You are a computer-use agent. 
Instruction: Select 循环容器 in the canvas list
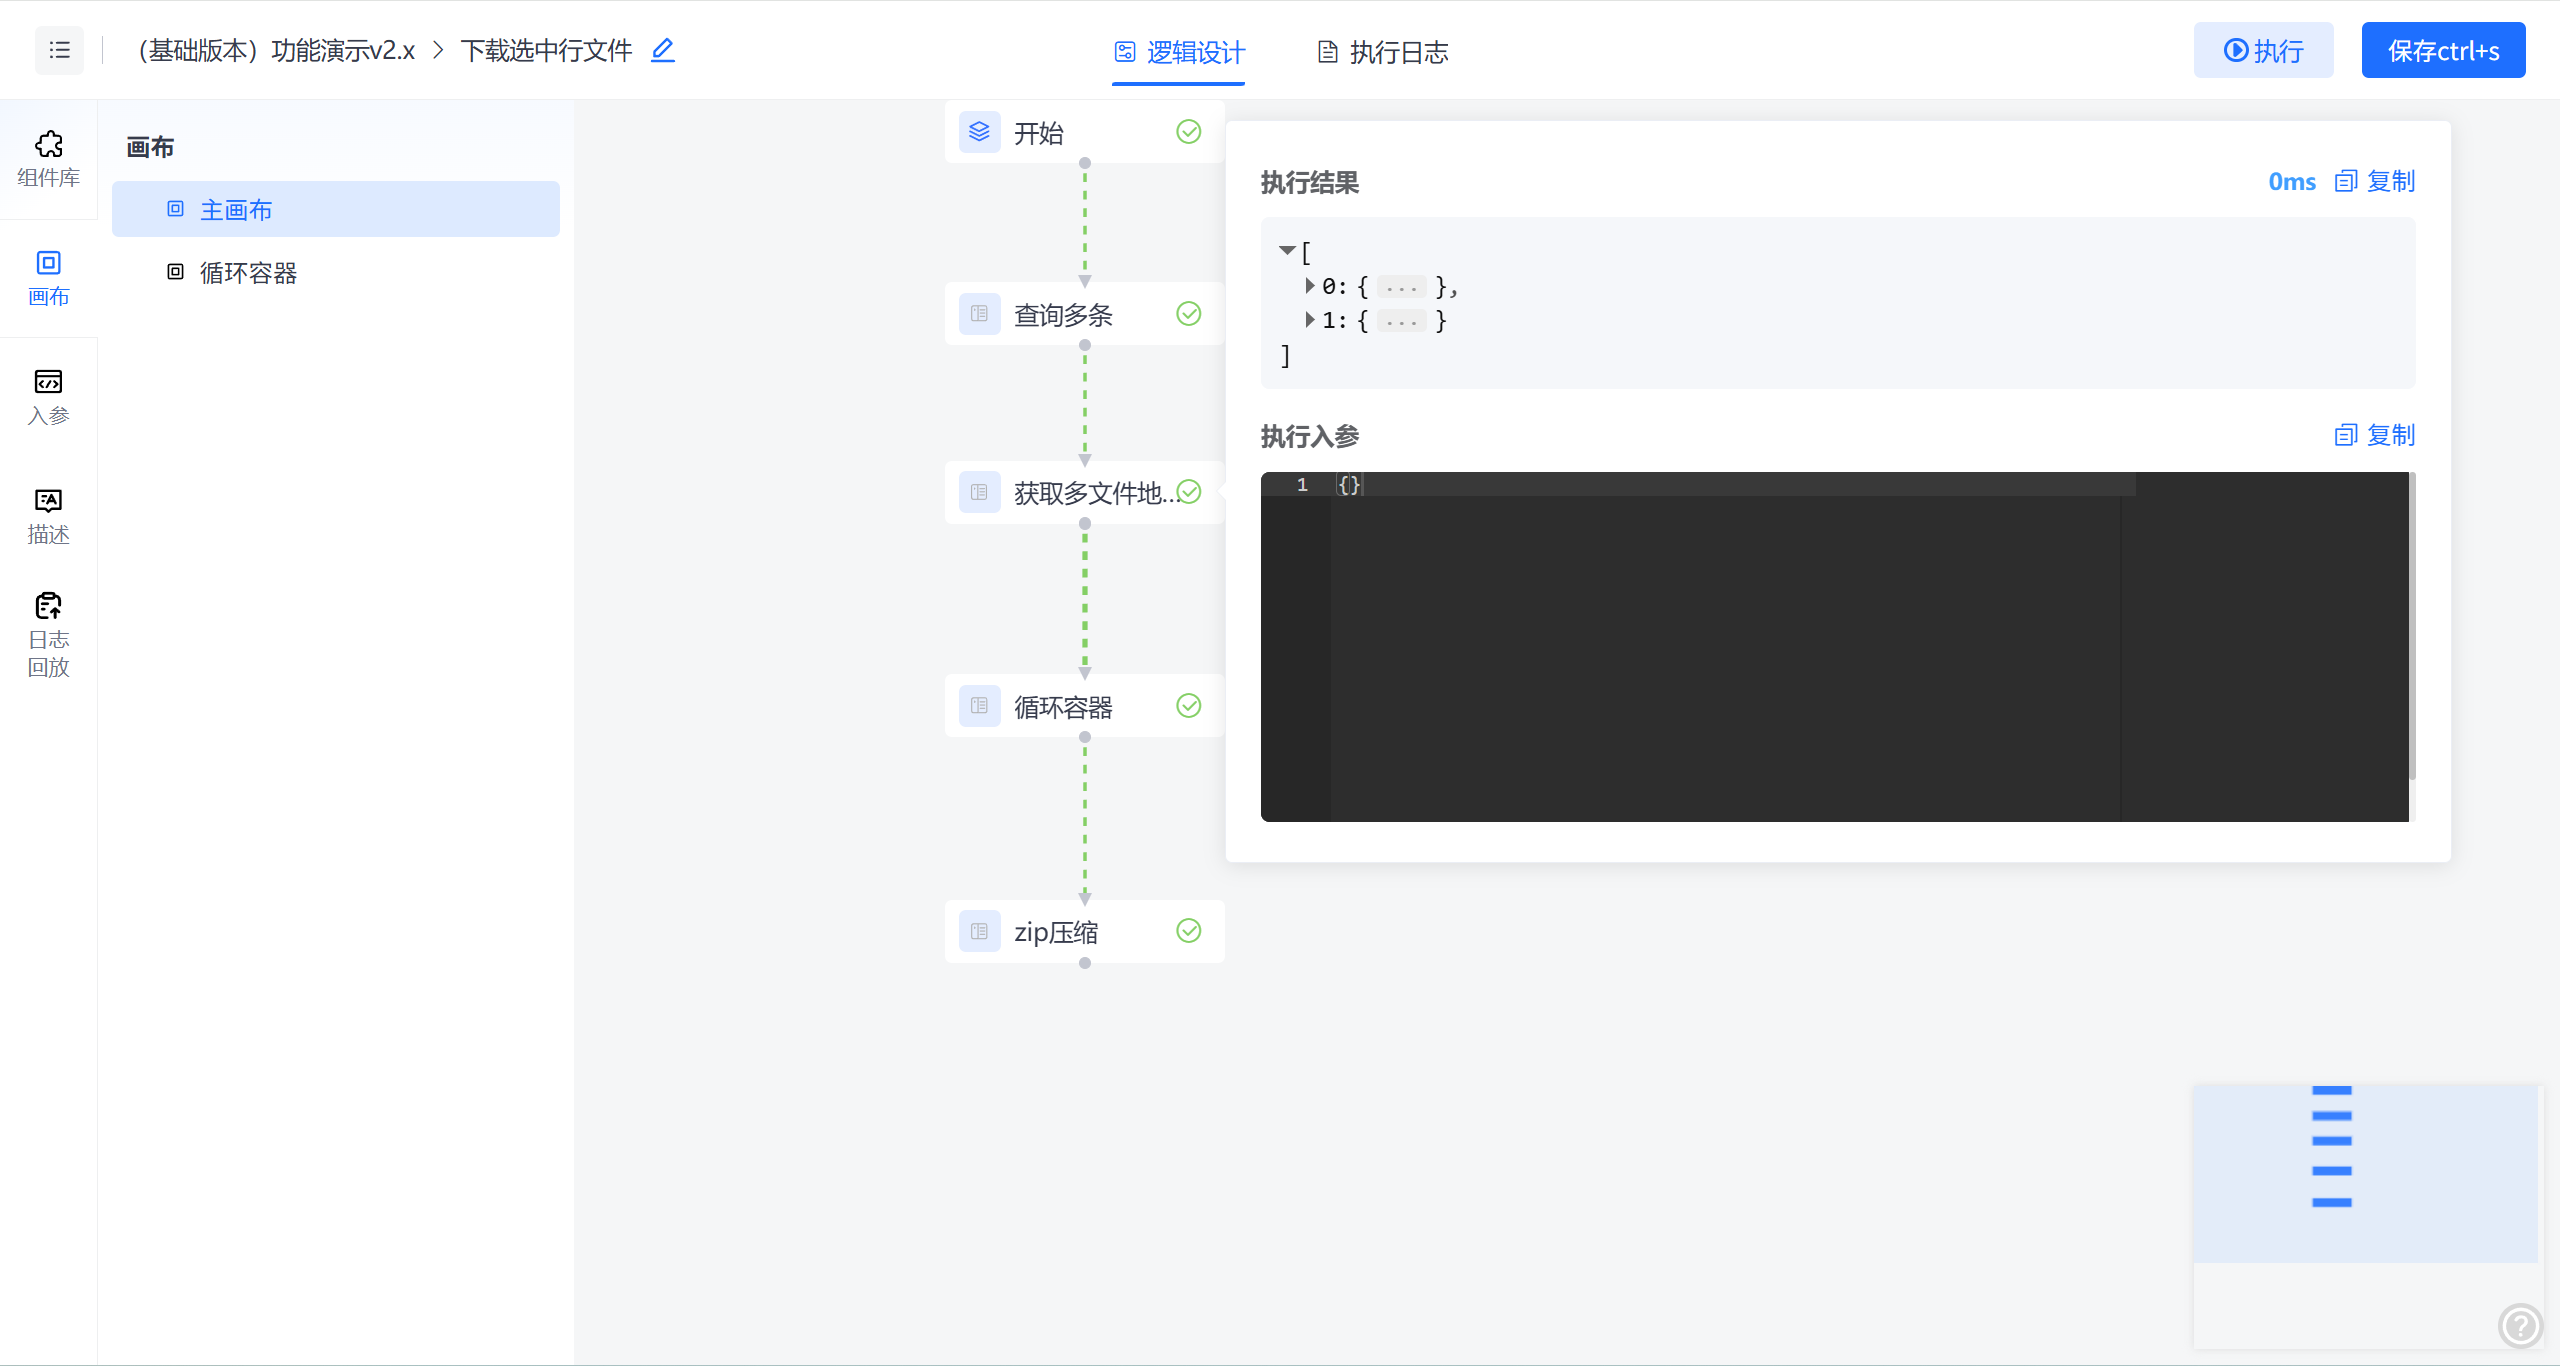248,273
